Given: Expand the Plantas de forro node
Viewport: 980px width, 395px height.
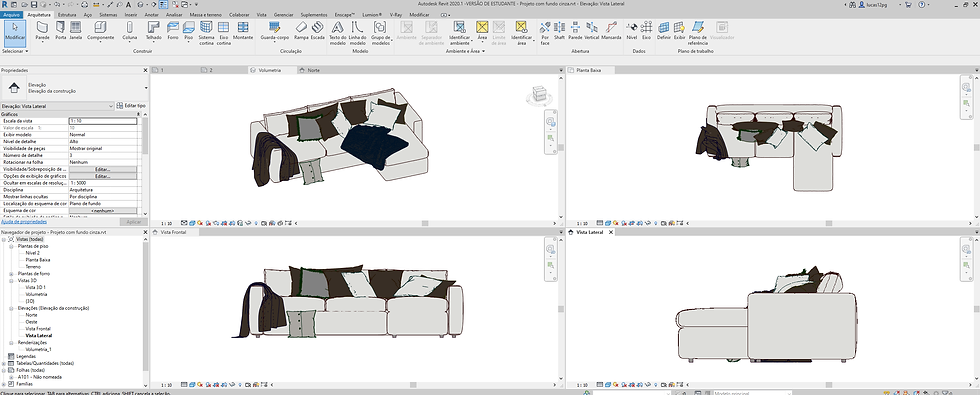Looking at the screenshot, I should click(x=11, y=274).
